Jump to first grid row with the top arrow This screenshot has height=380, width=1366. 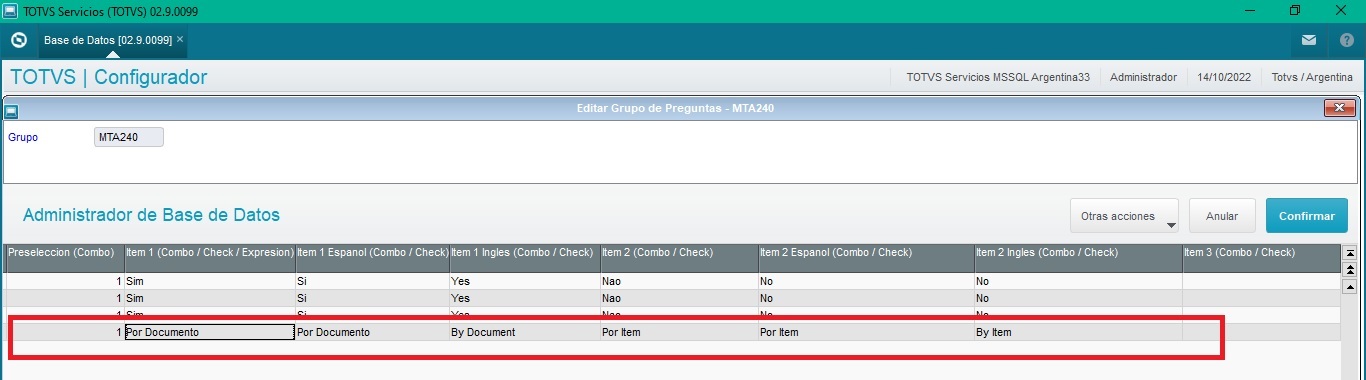pyautogui.click(x=1349, y=253)
